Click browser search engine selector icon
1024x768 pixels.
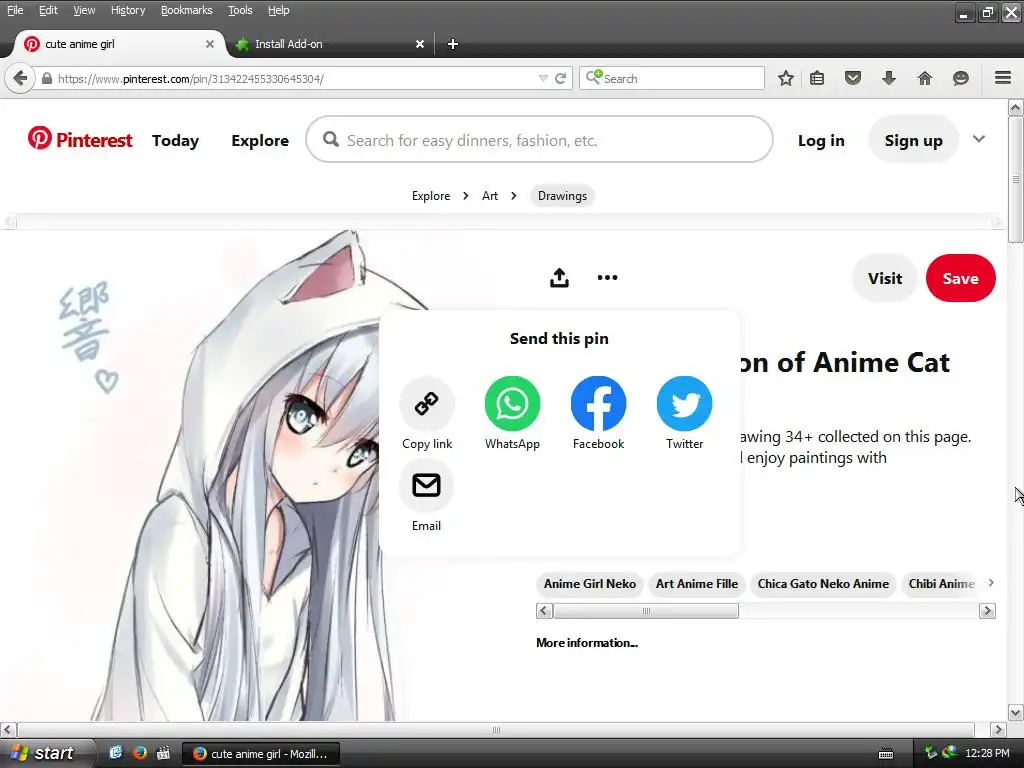tap(593, 78)
